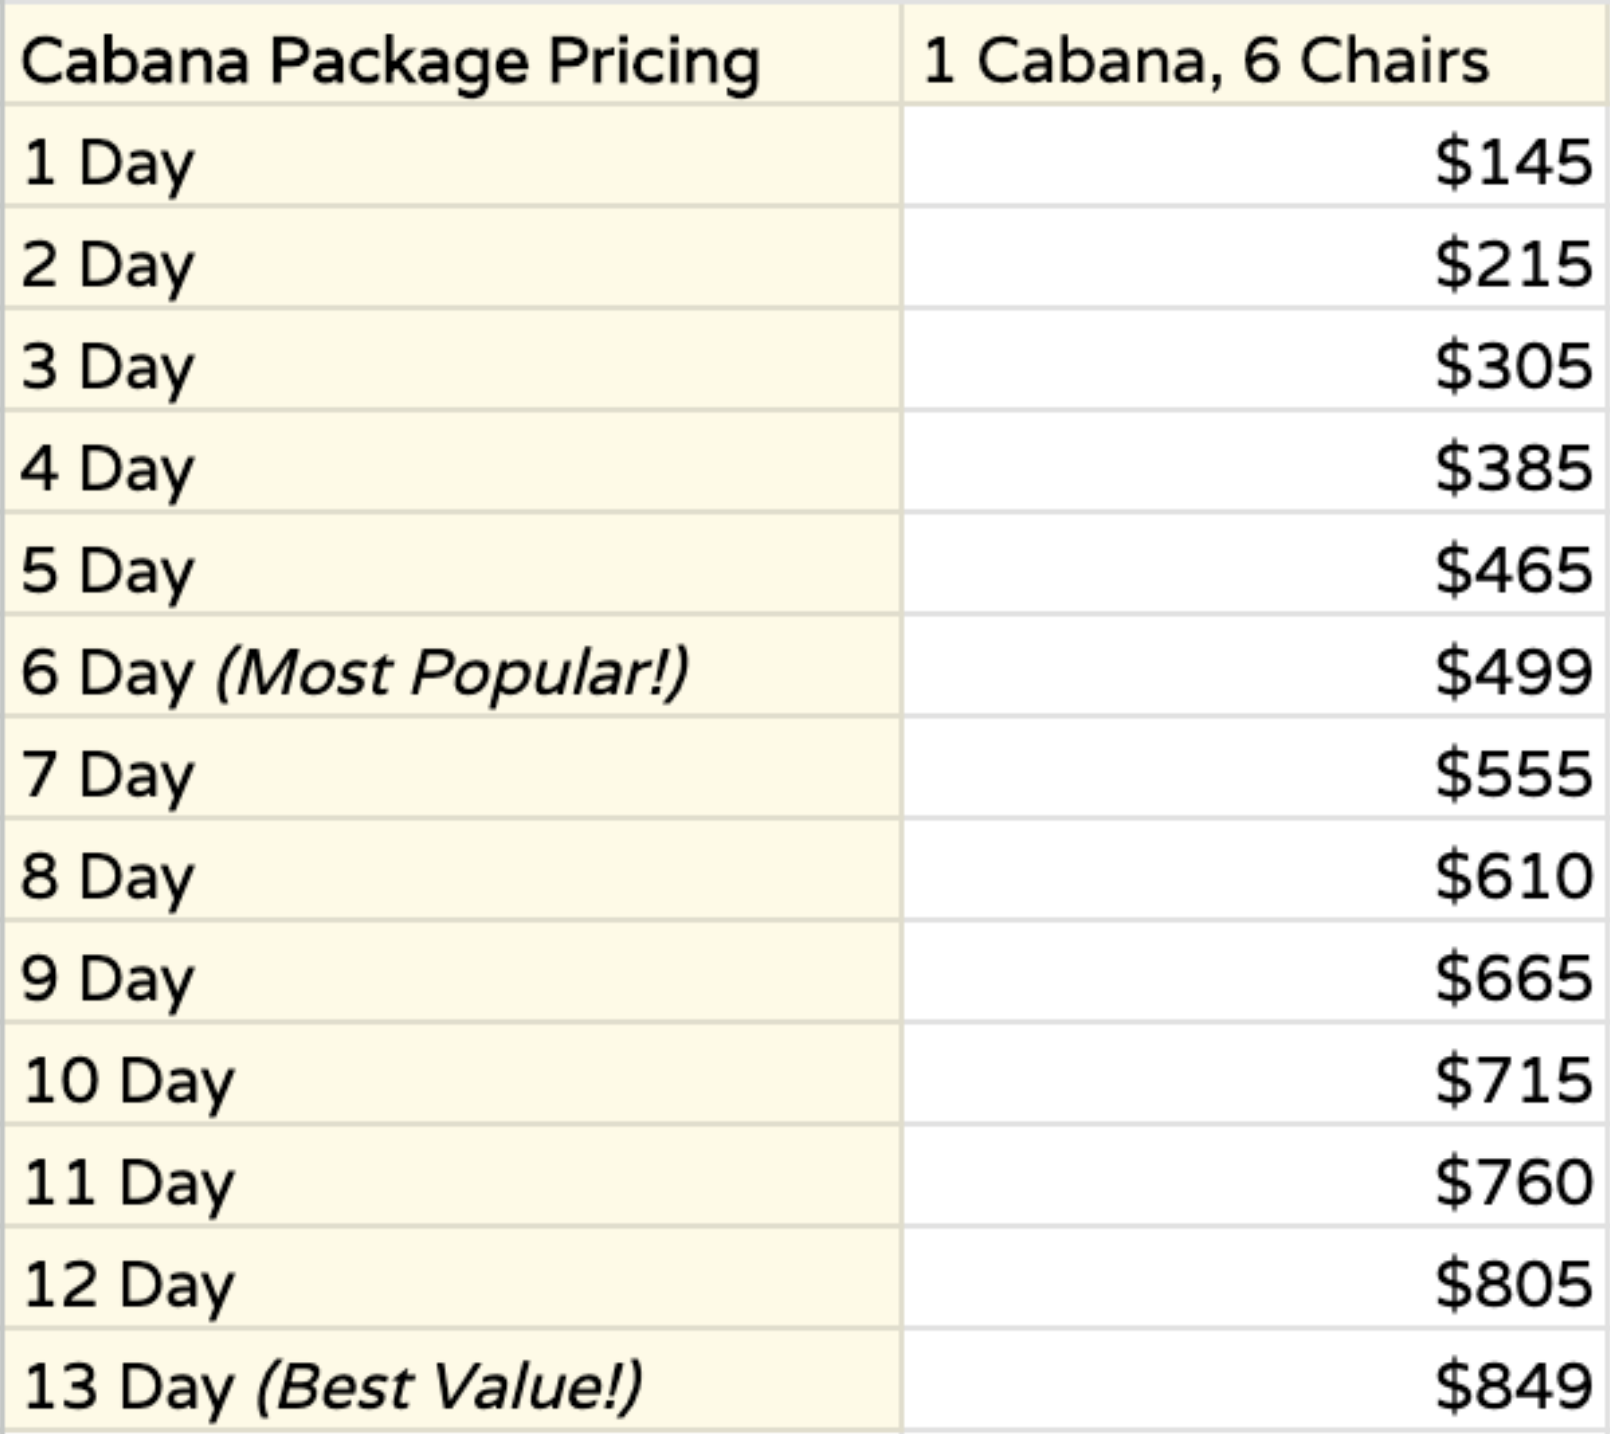This screenshot has width=1610, height=1434.
Task: Click the Cabana Package Pricing header cell
Action: 390,60
